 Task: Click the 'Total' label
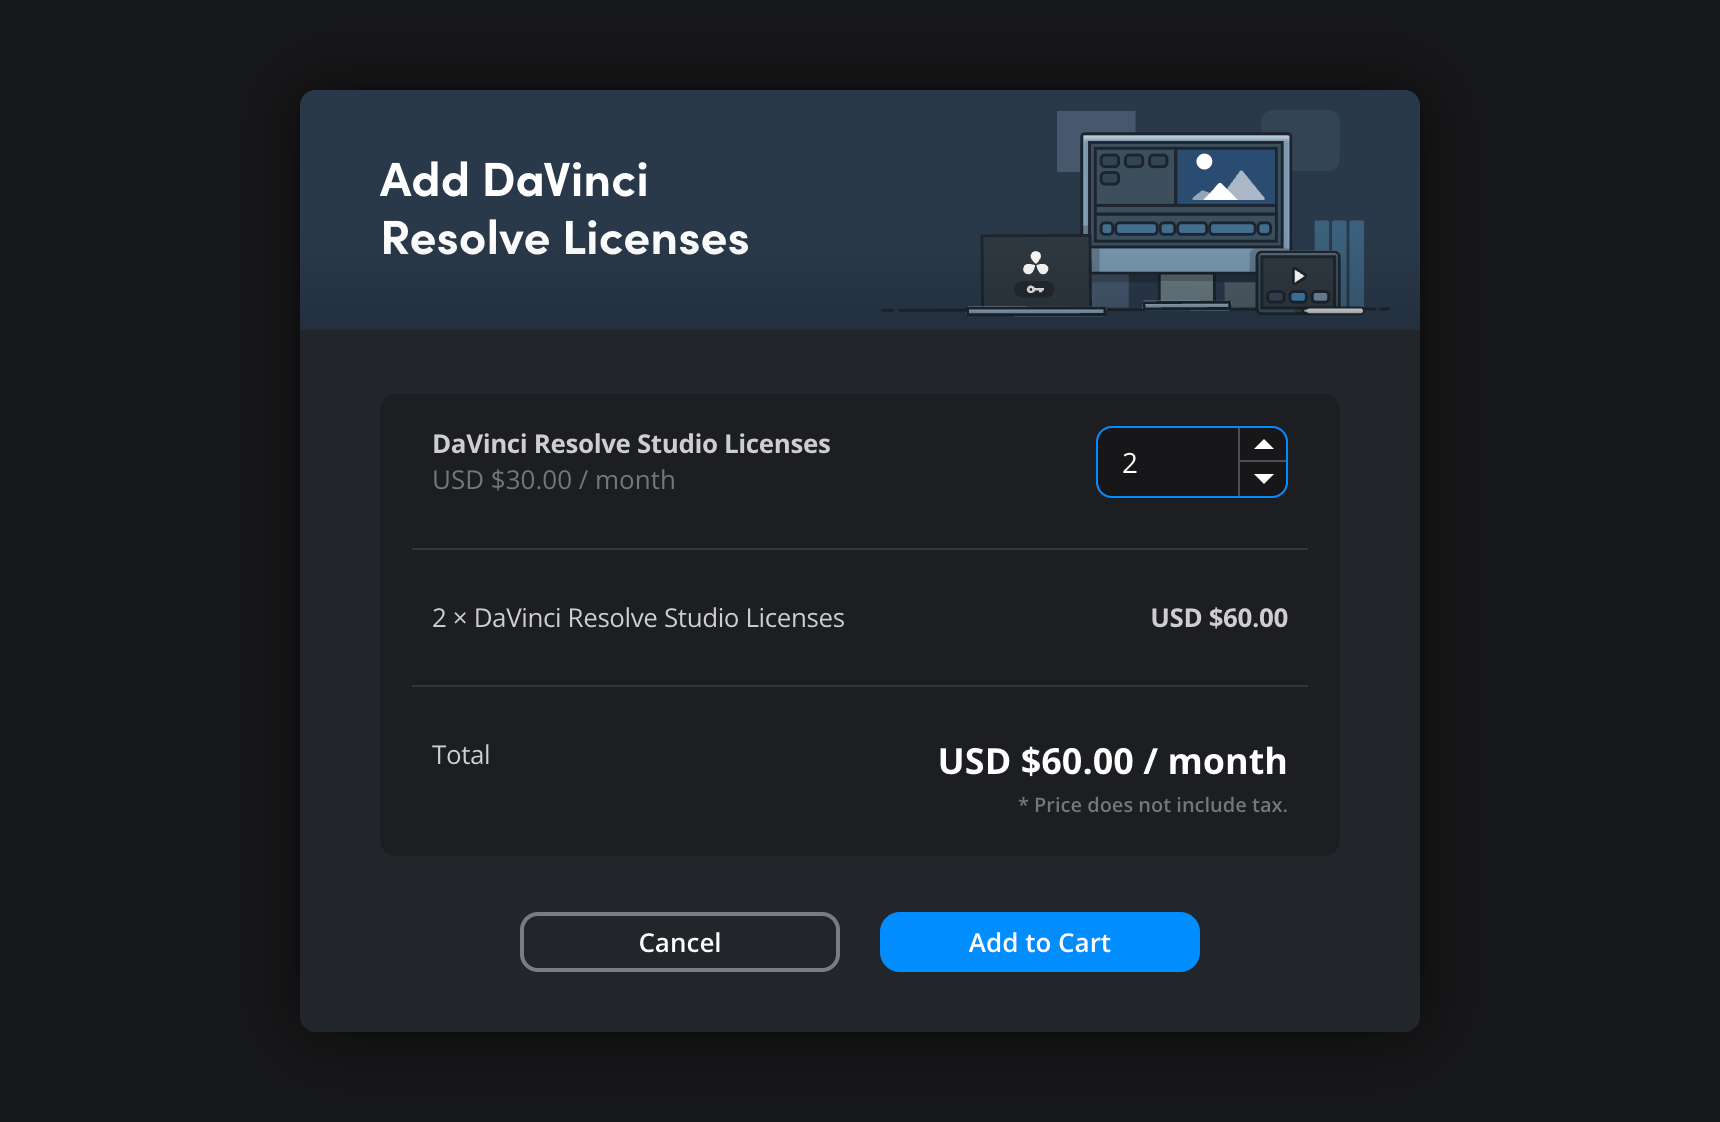click(461, 755)
